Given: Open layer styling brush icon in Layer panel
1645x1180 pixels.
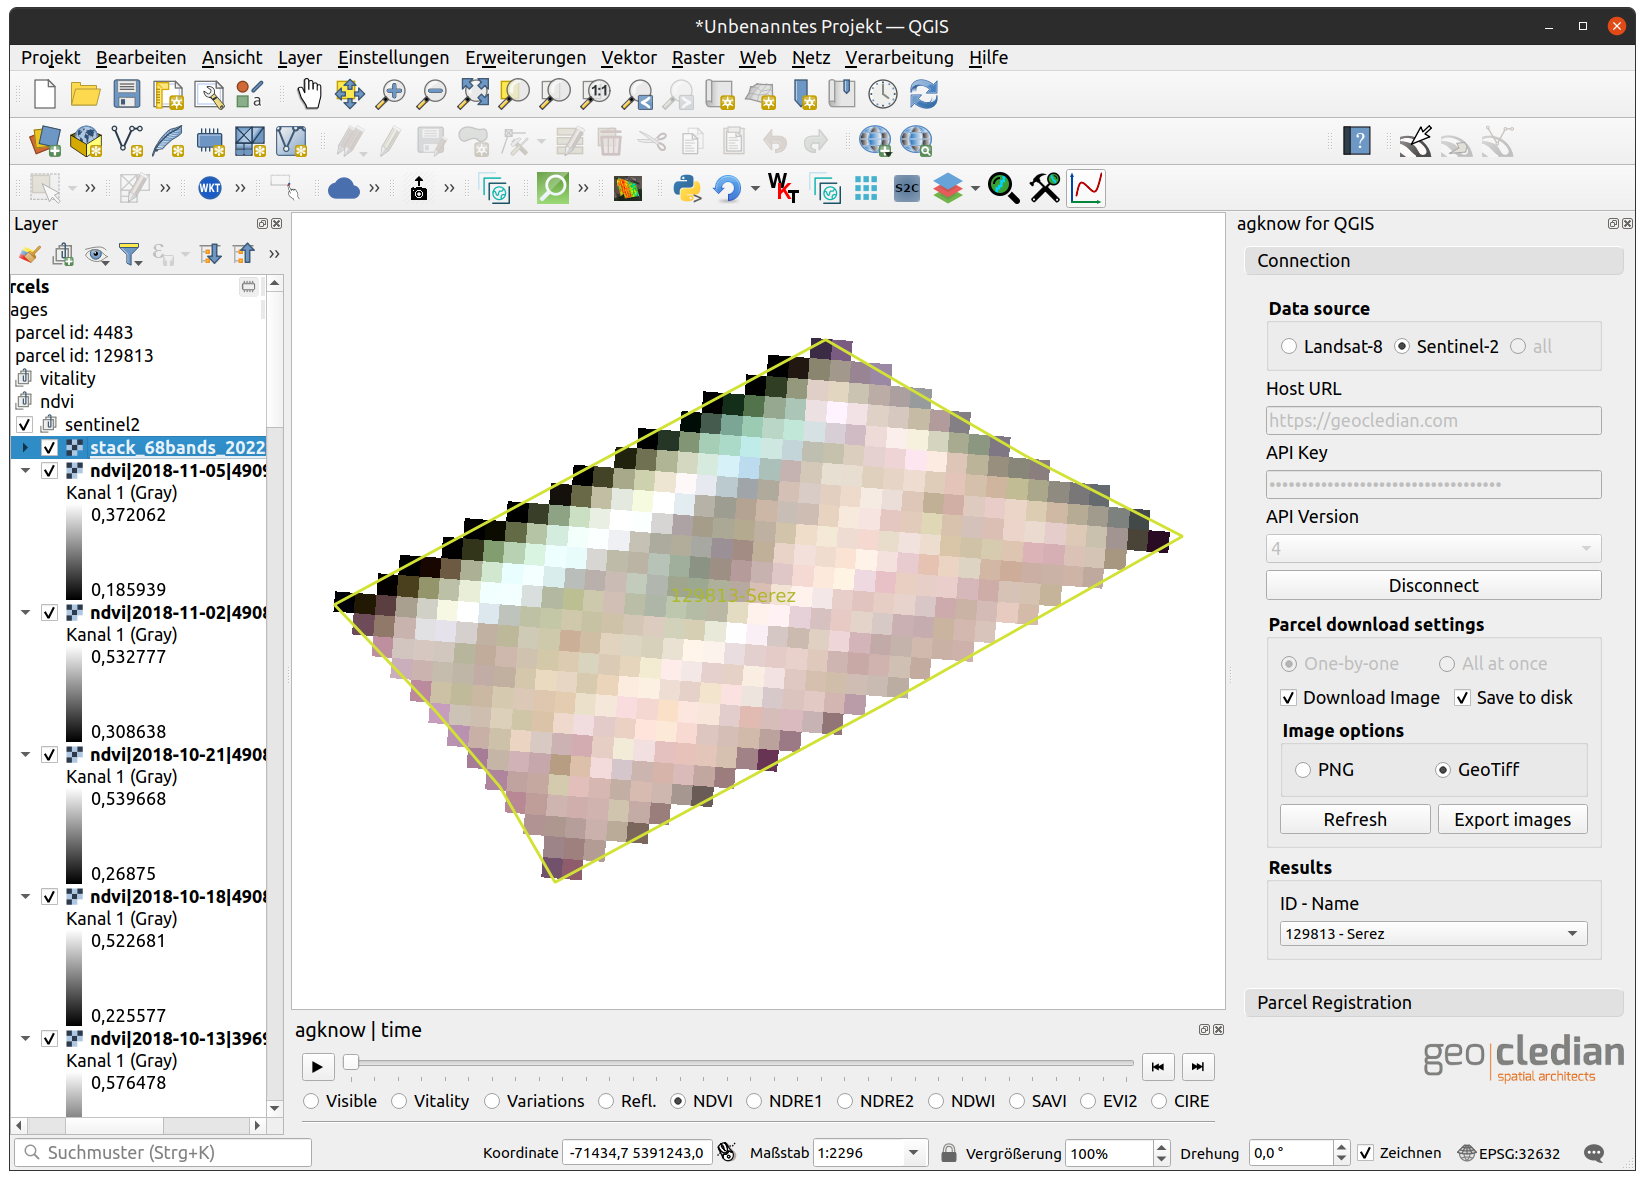Looking at the screenshot, I should tap(30, 255).
